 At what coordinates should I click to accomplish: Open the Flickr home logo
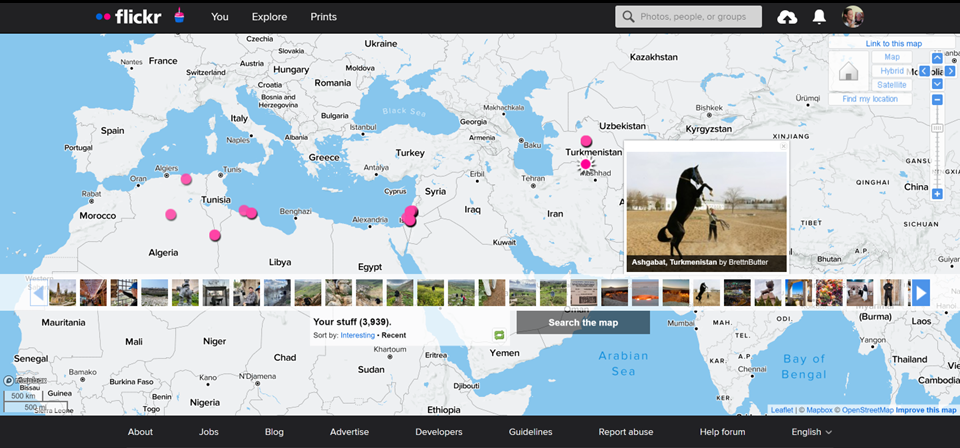point(129,17)
